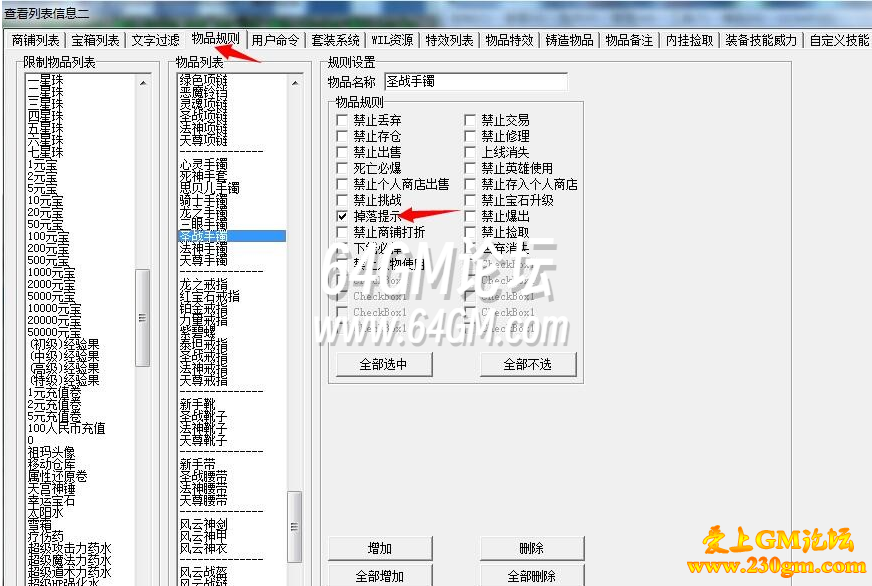Image resolution: width=872 pixels, height=586 pixels.
Task: Enable 死亡必爆 rule
Action: click(342, 168)
